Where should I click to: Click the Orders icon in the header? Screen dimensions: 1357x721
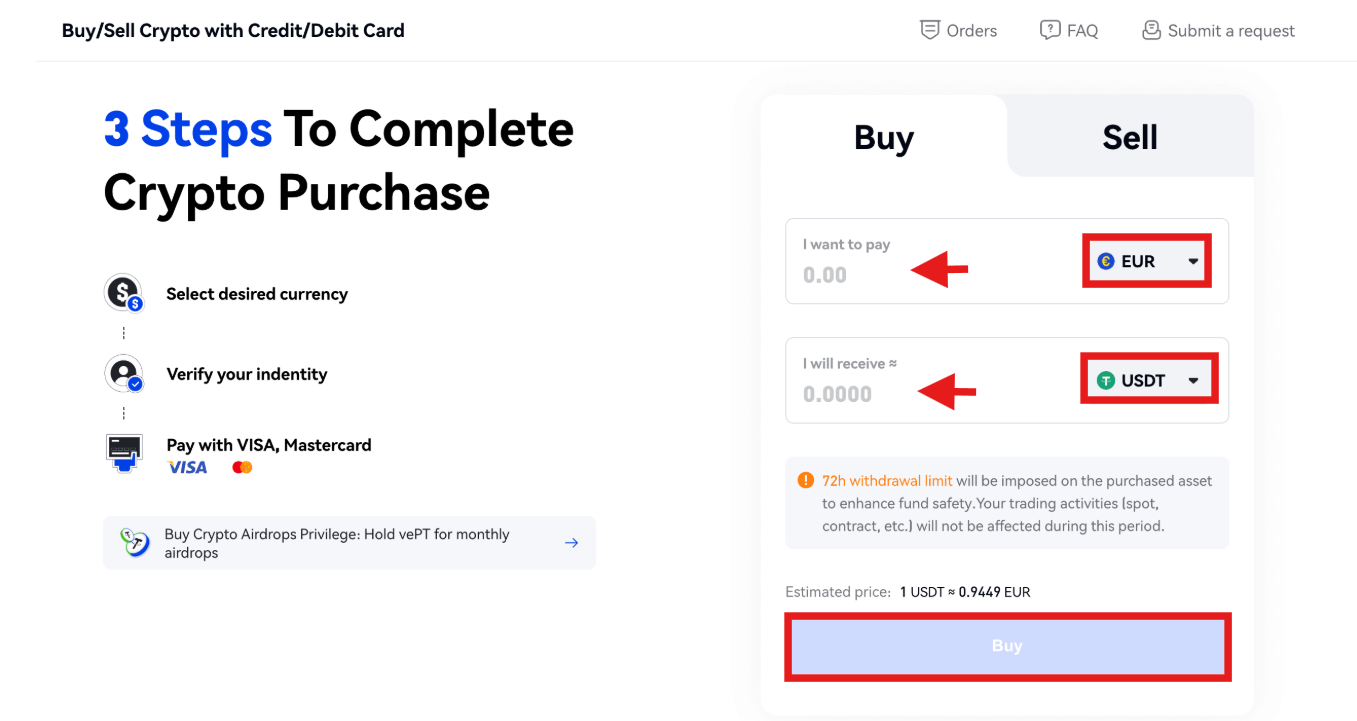(931, 30)
